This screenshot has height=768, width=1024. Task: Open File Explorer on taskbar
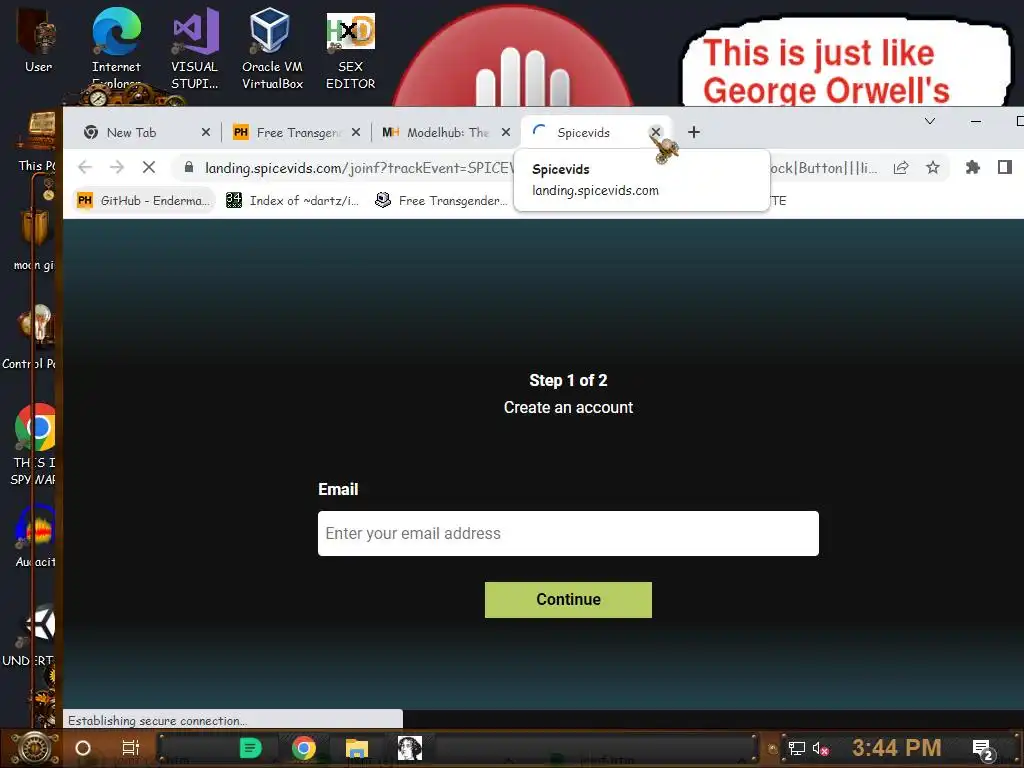[357, 748]
